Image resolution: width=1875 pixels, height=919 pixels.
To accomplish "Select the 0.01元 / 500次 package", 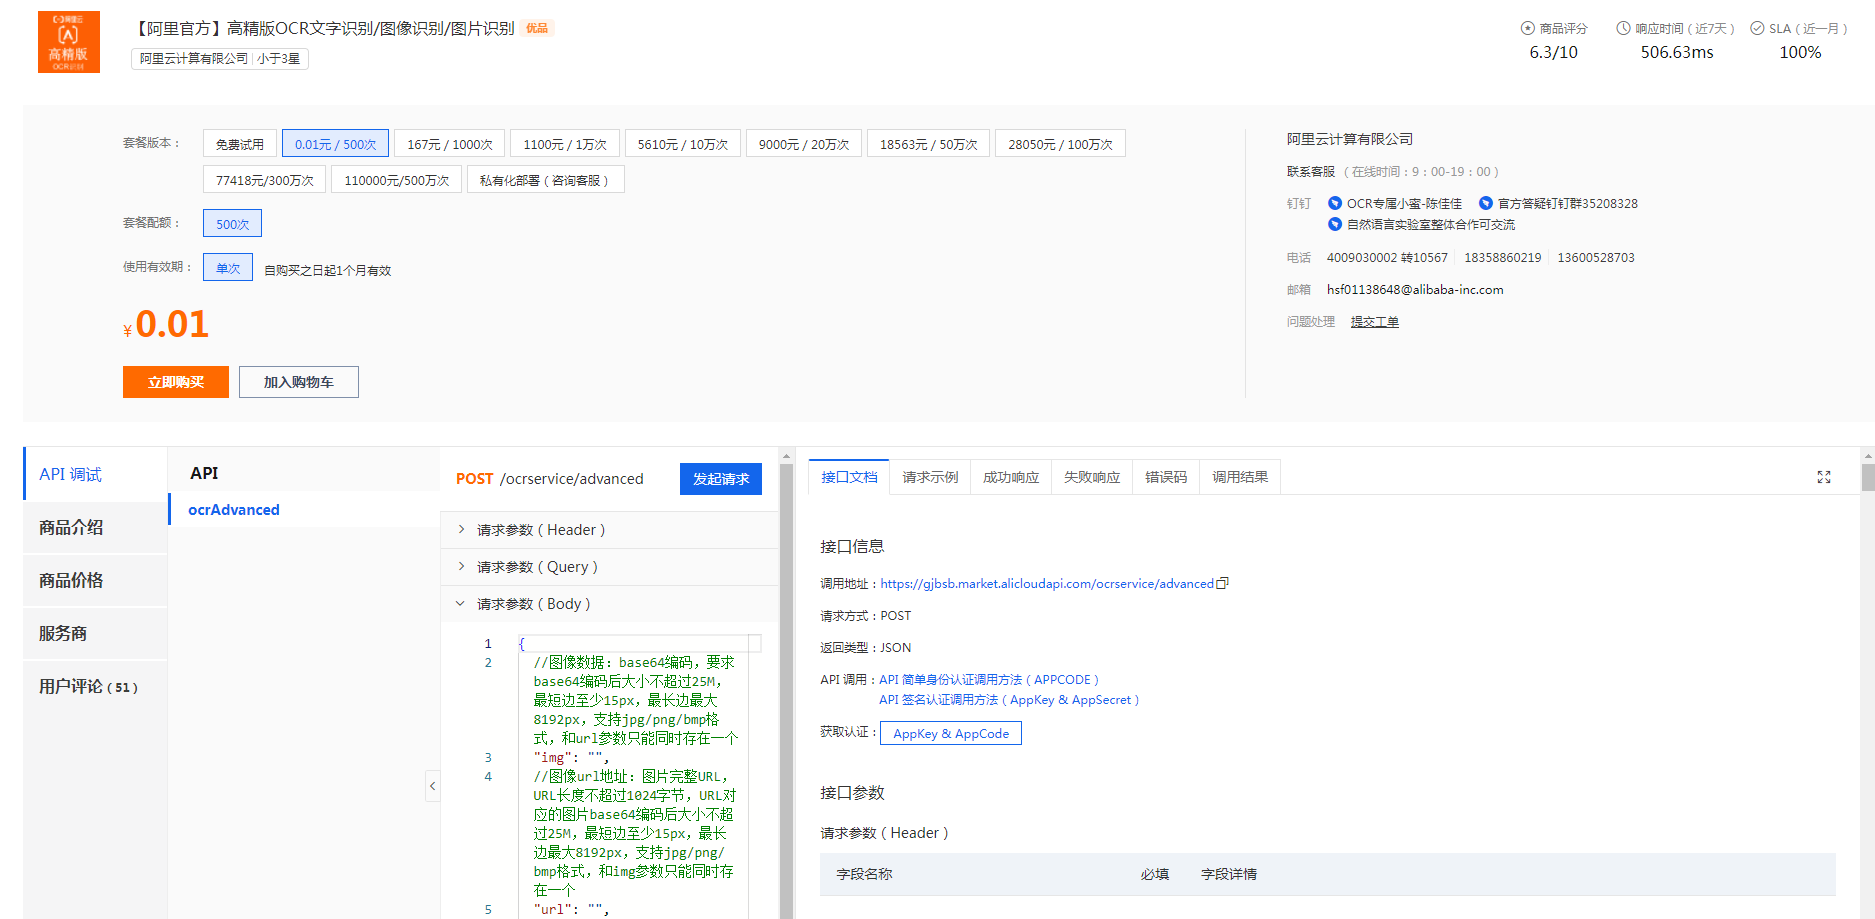I will [x=335, y=144].
